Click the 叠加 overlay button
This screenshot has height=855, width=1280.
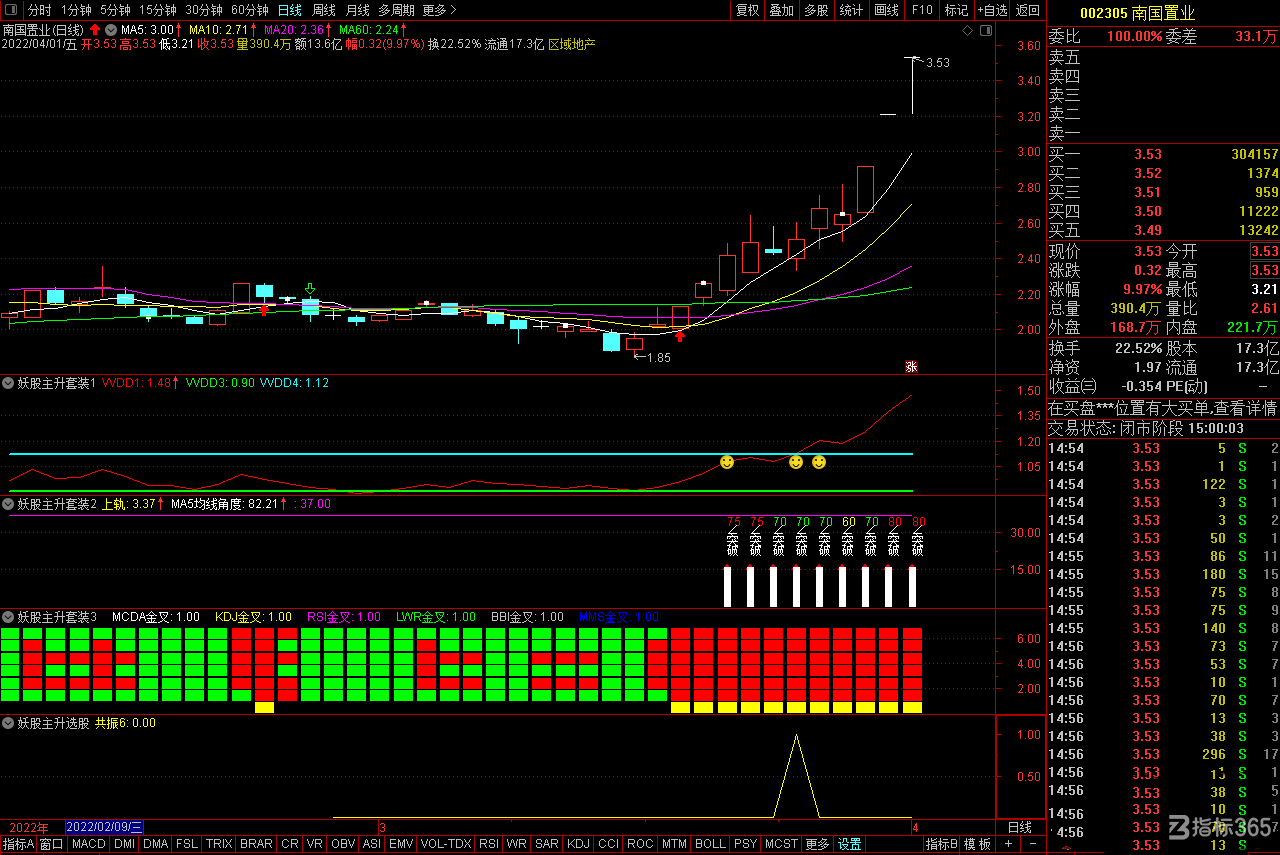click(x=781, y=10)
